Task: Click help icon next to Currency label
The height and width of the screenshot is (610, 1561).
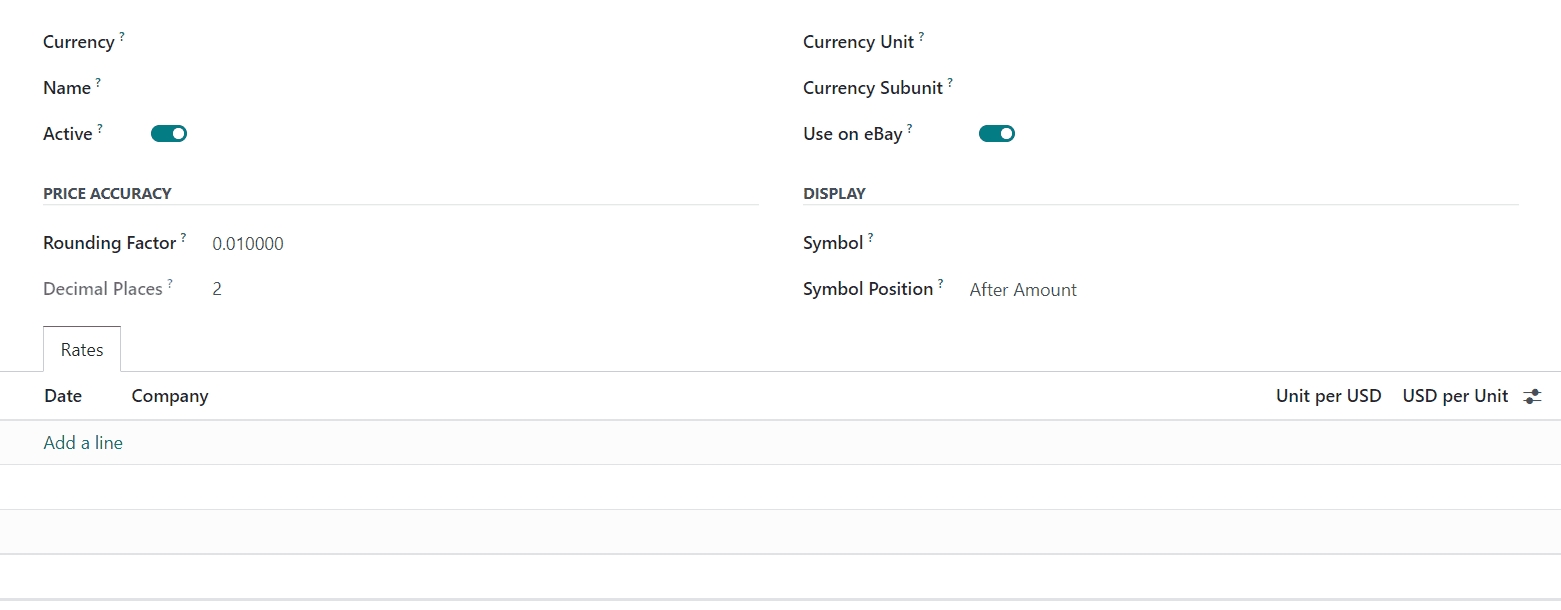Action: [x=122, y=37]
